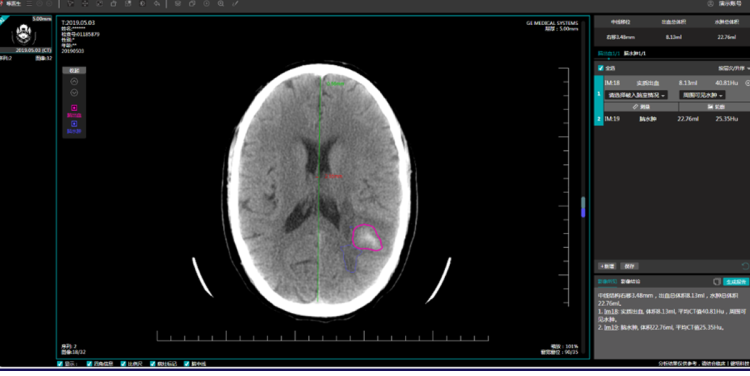Open the ventricle rupture status dropdown
750x376 pixels.
(x=636, y=95)
